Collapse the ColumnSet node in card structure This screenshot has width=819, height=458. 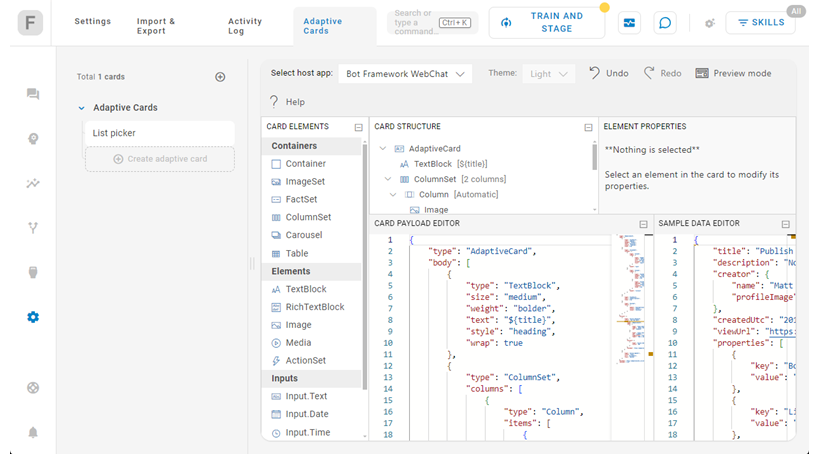point(388,179)
